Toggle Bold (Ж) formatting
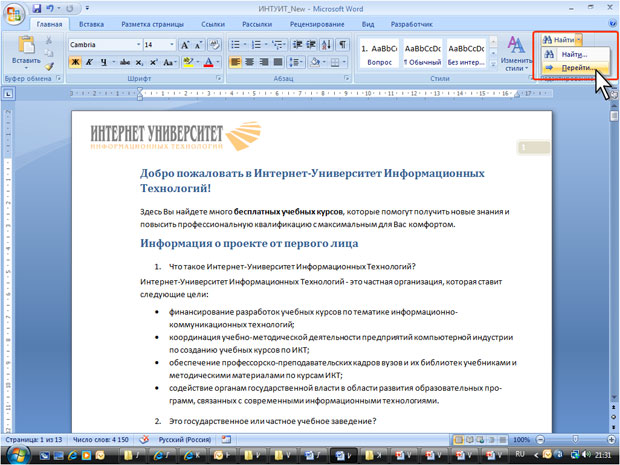 point(75,62)
